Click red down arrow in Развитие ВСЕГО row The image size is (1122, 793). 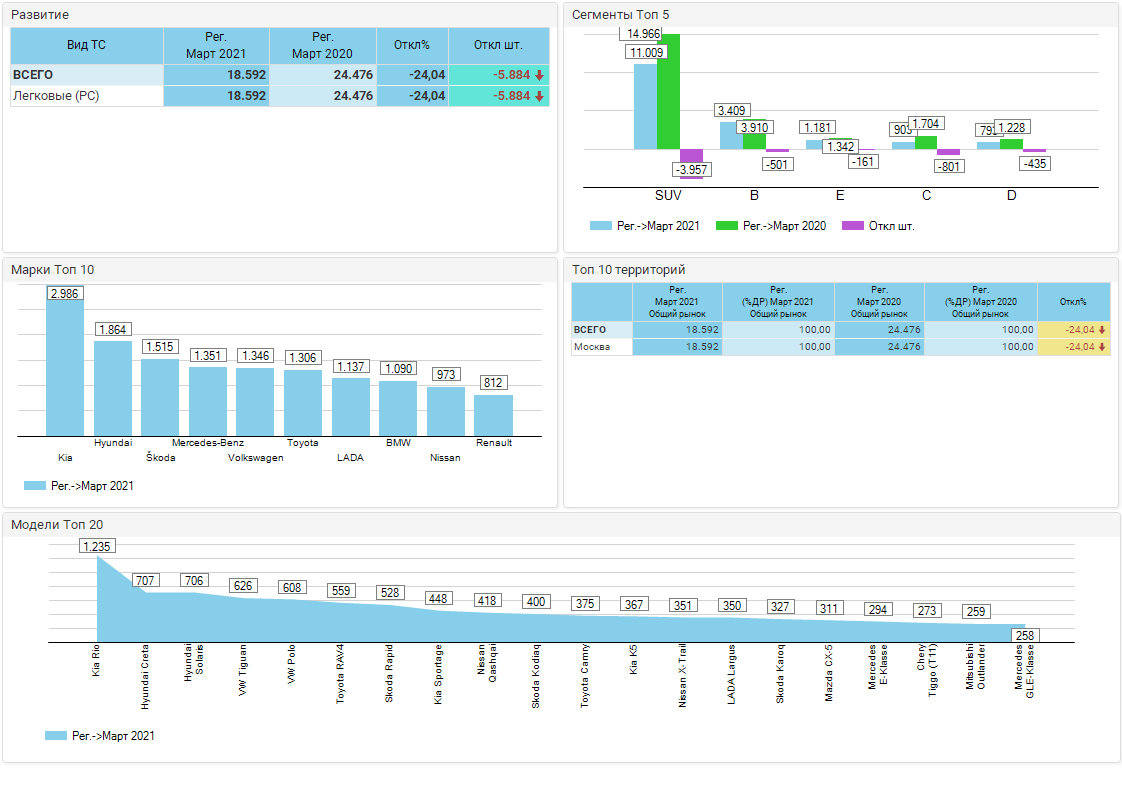coord(539,75)
